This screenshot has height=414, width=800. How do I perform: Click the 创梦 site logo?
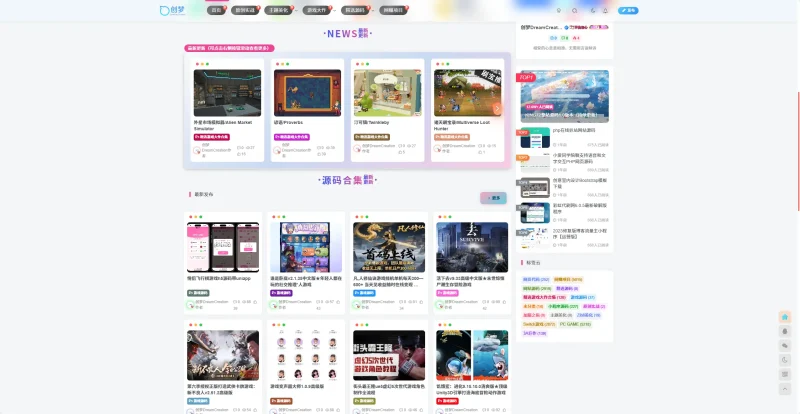(x=172, y=10)
